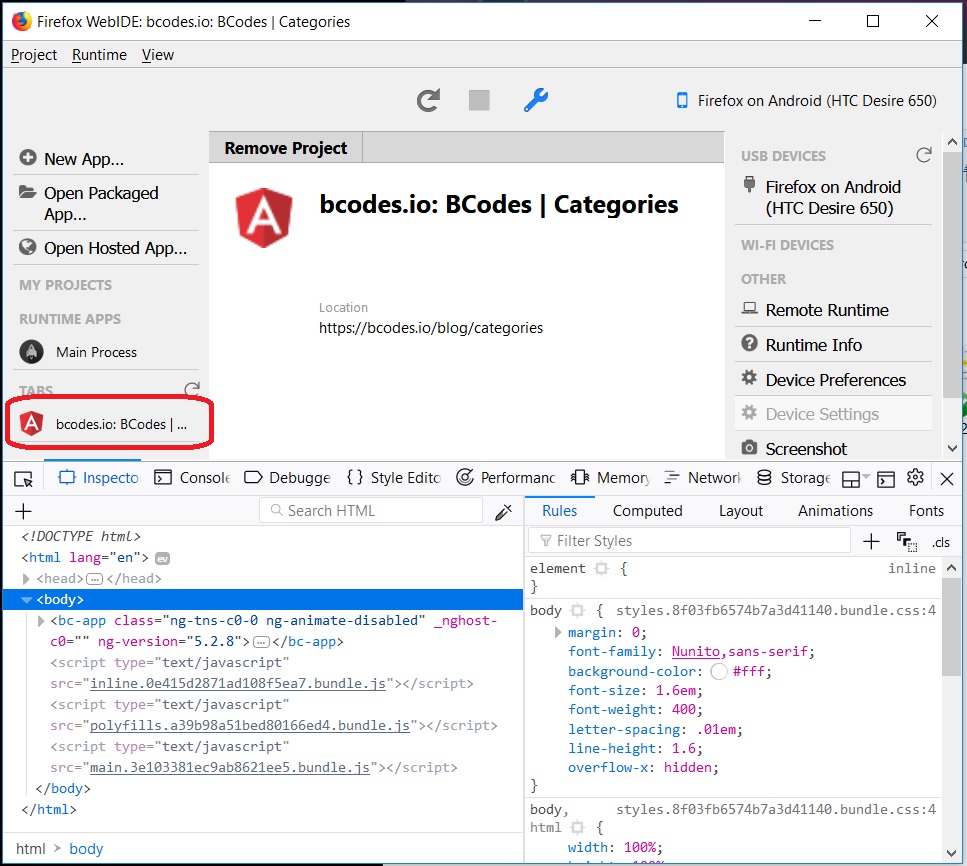Viewport: 967px width, 866px height.
Task: Select Firefox on Android HTC Desire 650 USB device
Action: click(833, 197)
